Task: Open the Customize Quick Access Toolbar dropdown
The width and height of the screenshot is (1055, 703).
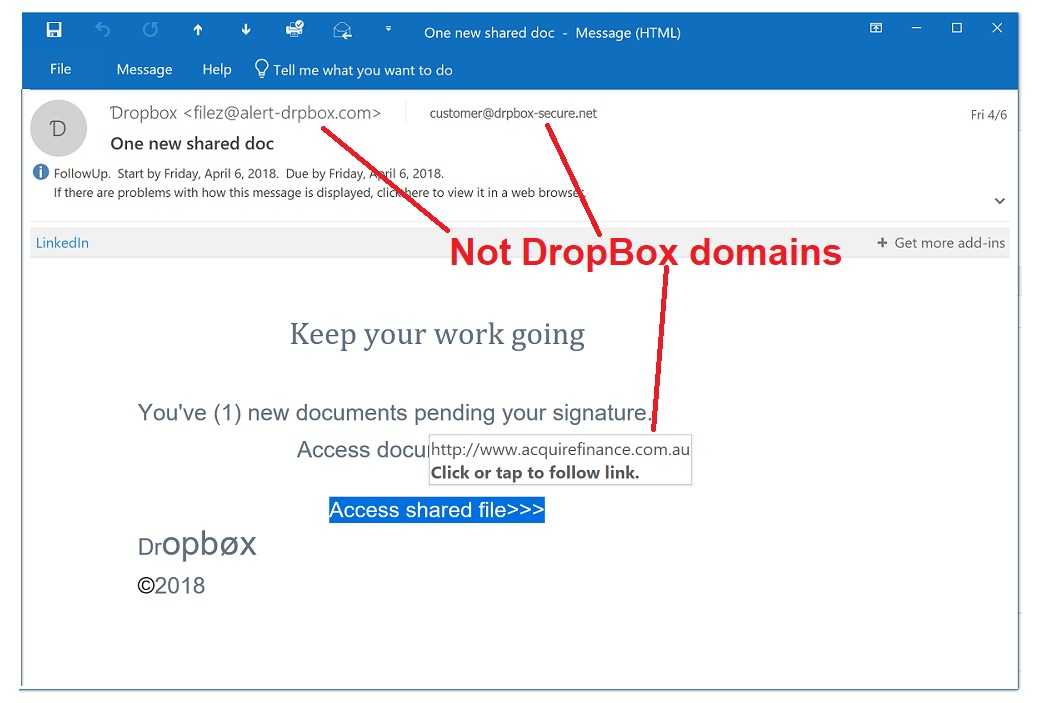Action: (x=388, y=29)
